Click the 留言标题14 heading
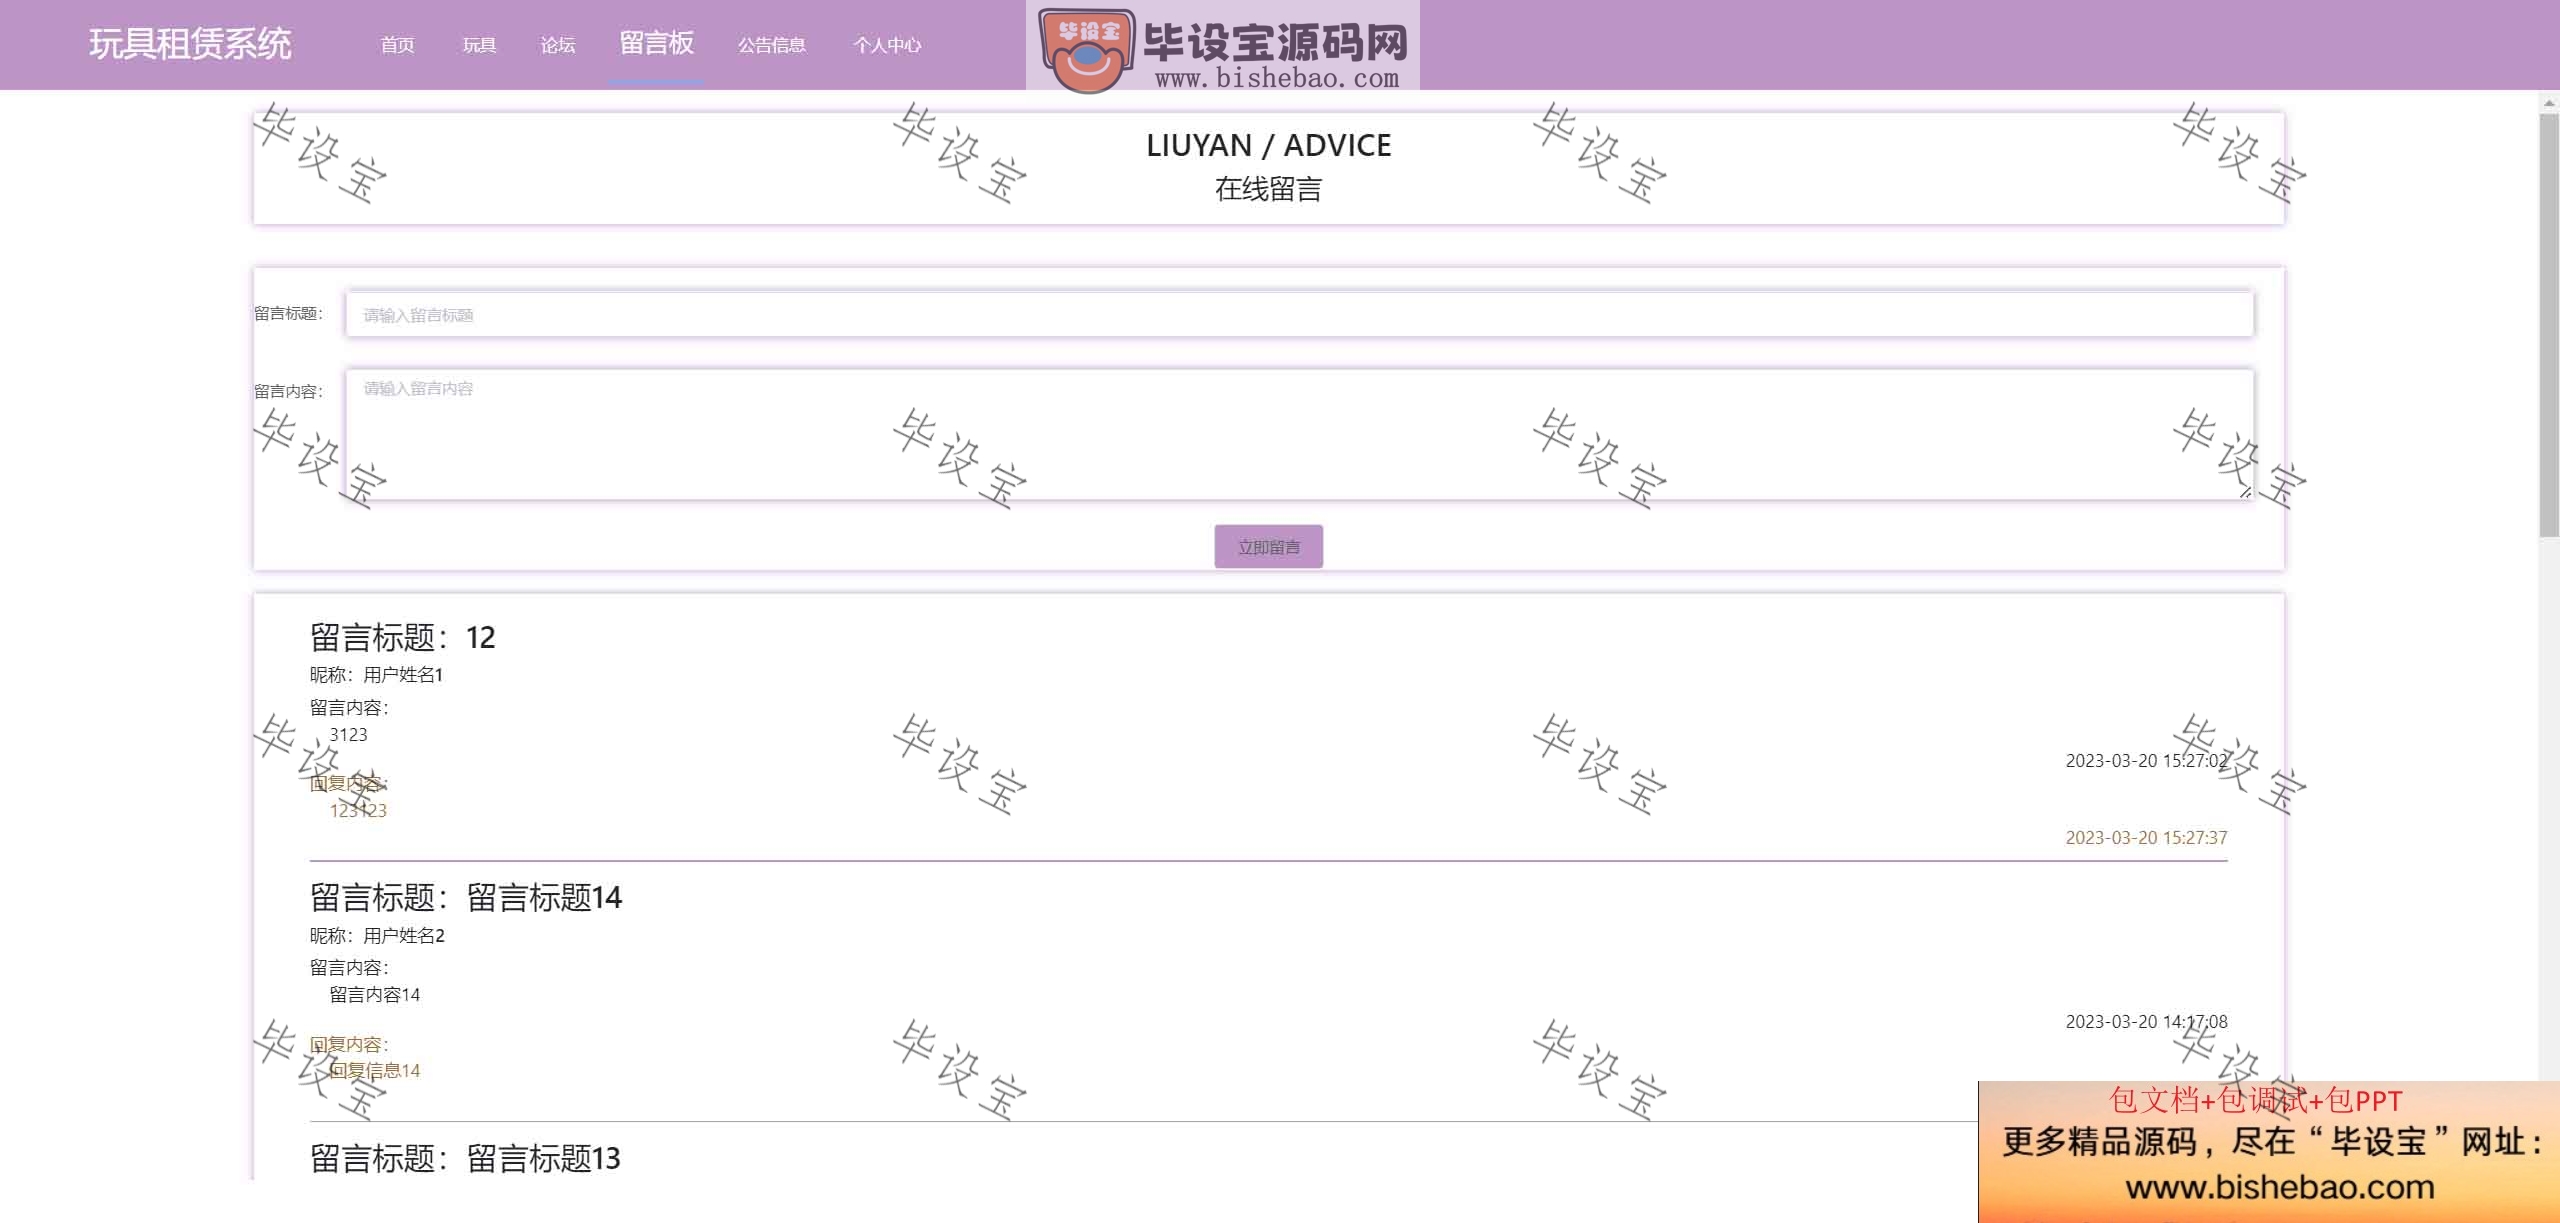This screenshot has height=1223, width=2560. (465, 897)
